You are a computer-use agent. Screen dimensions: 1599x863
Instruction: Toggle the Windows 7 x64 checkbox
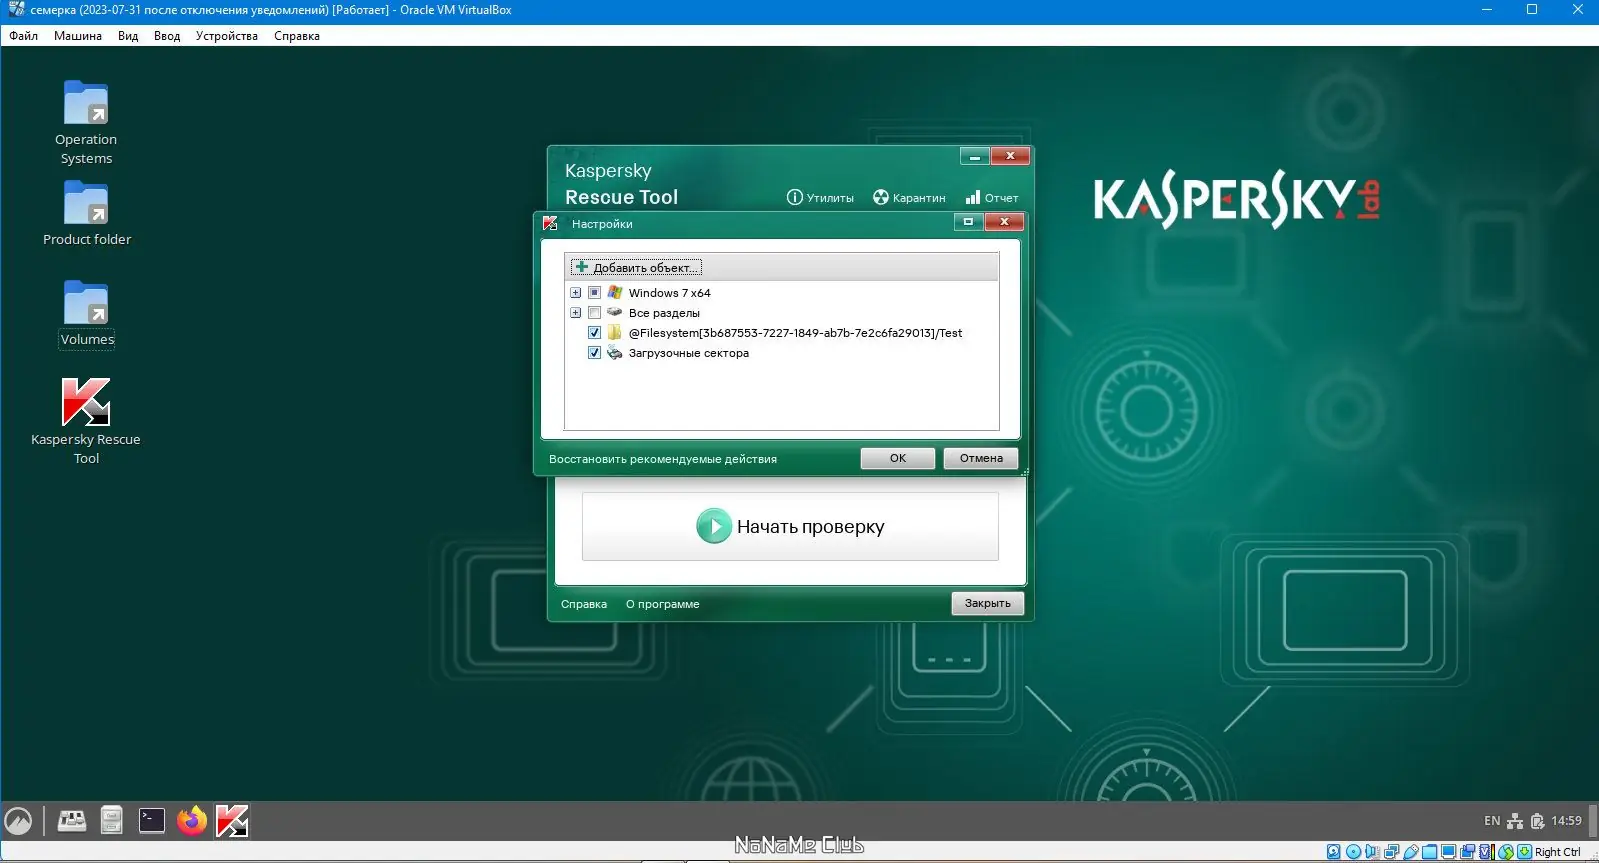click(x=594, y=293)
